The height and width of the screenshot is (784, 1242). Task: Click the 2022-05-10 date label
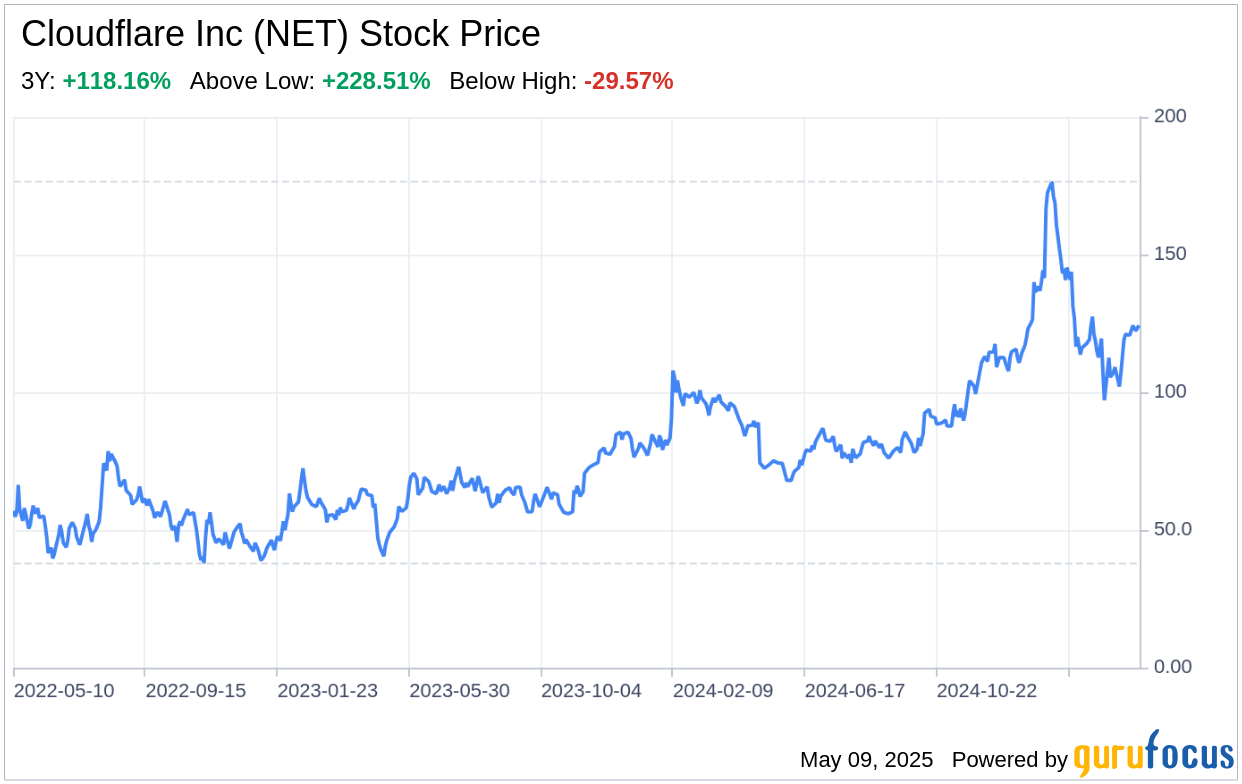click(64, 691)
